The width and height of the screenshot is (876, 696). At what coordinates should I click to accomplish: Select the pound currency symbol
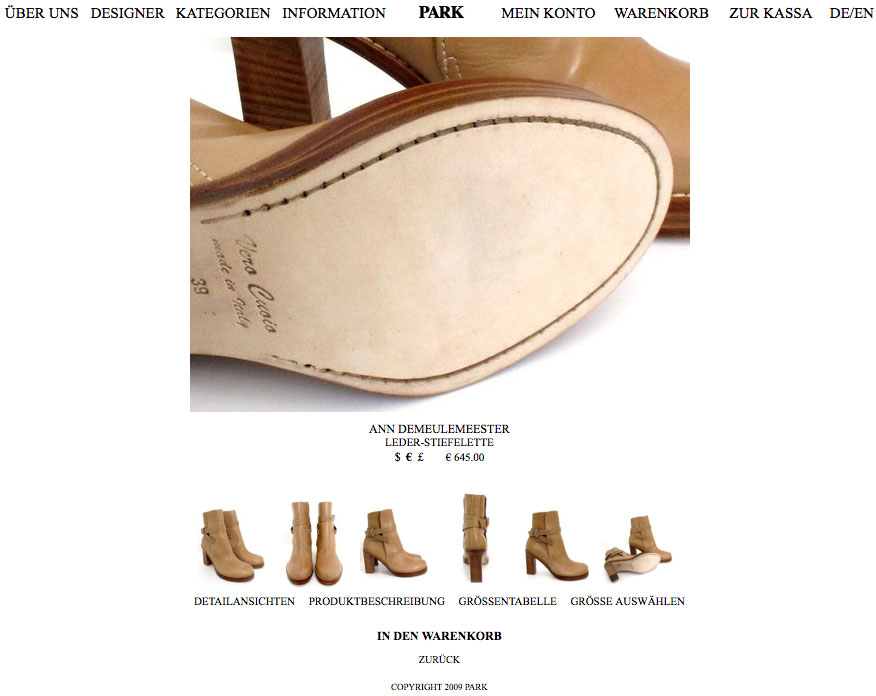(x=421, y=457)
